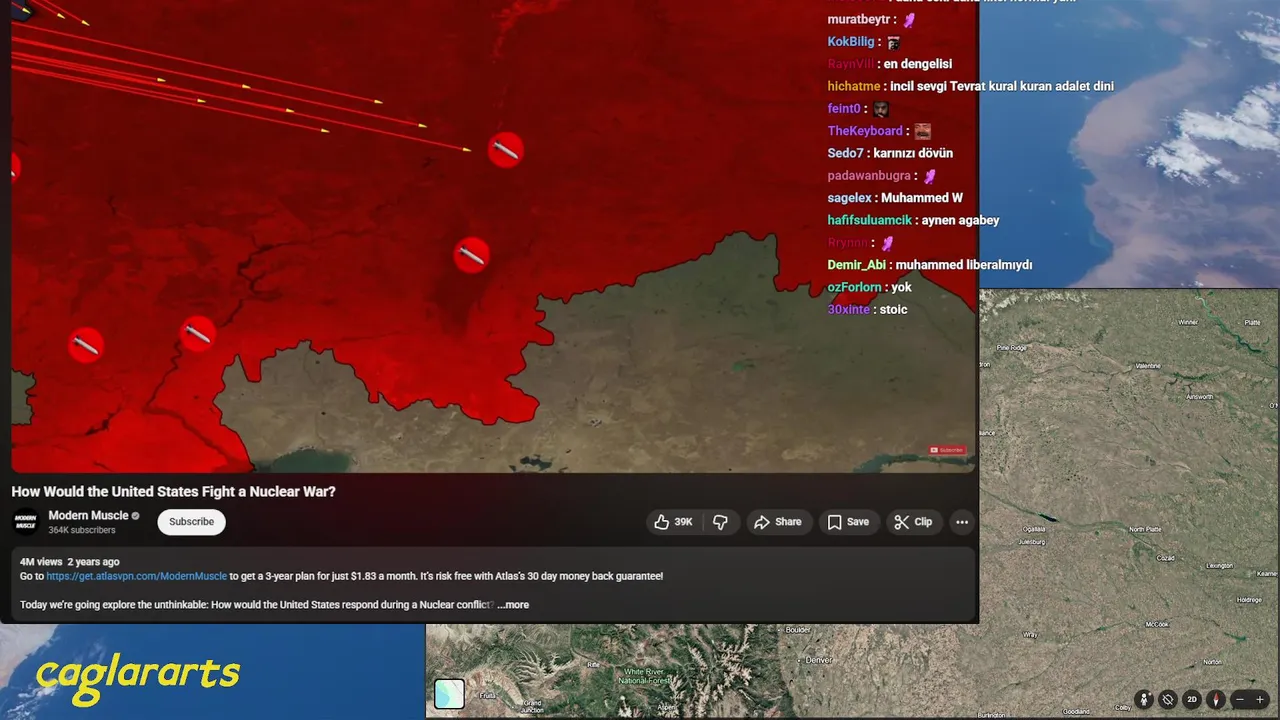Toggle the map rotation lock icon
Image resolution: width=1280 pixels, height=720 pixels.
tap(1167, 700)
